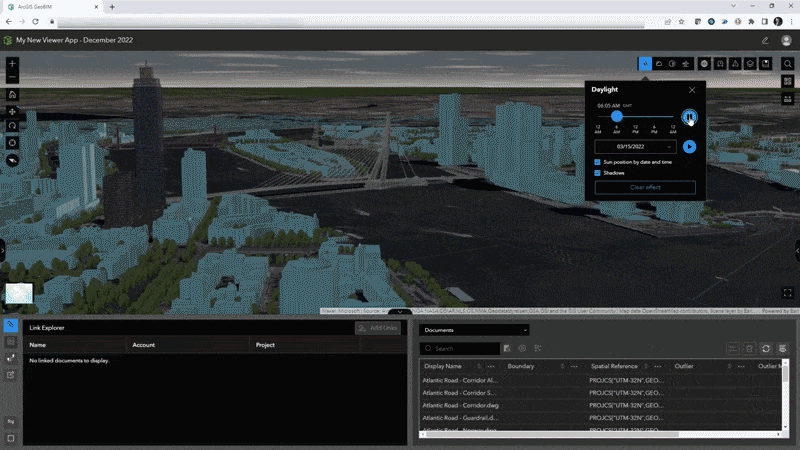Click the half-circle contrast icon in the toolbar
Viewport: 800px width, 450px height.
tap(672, 64)
